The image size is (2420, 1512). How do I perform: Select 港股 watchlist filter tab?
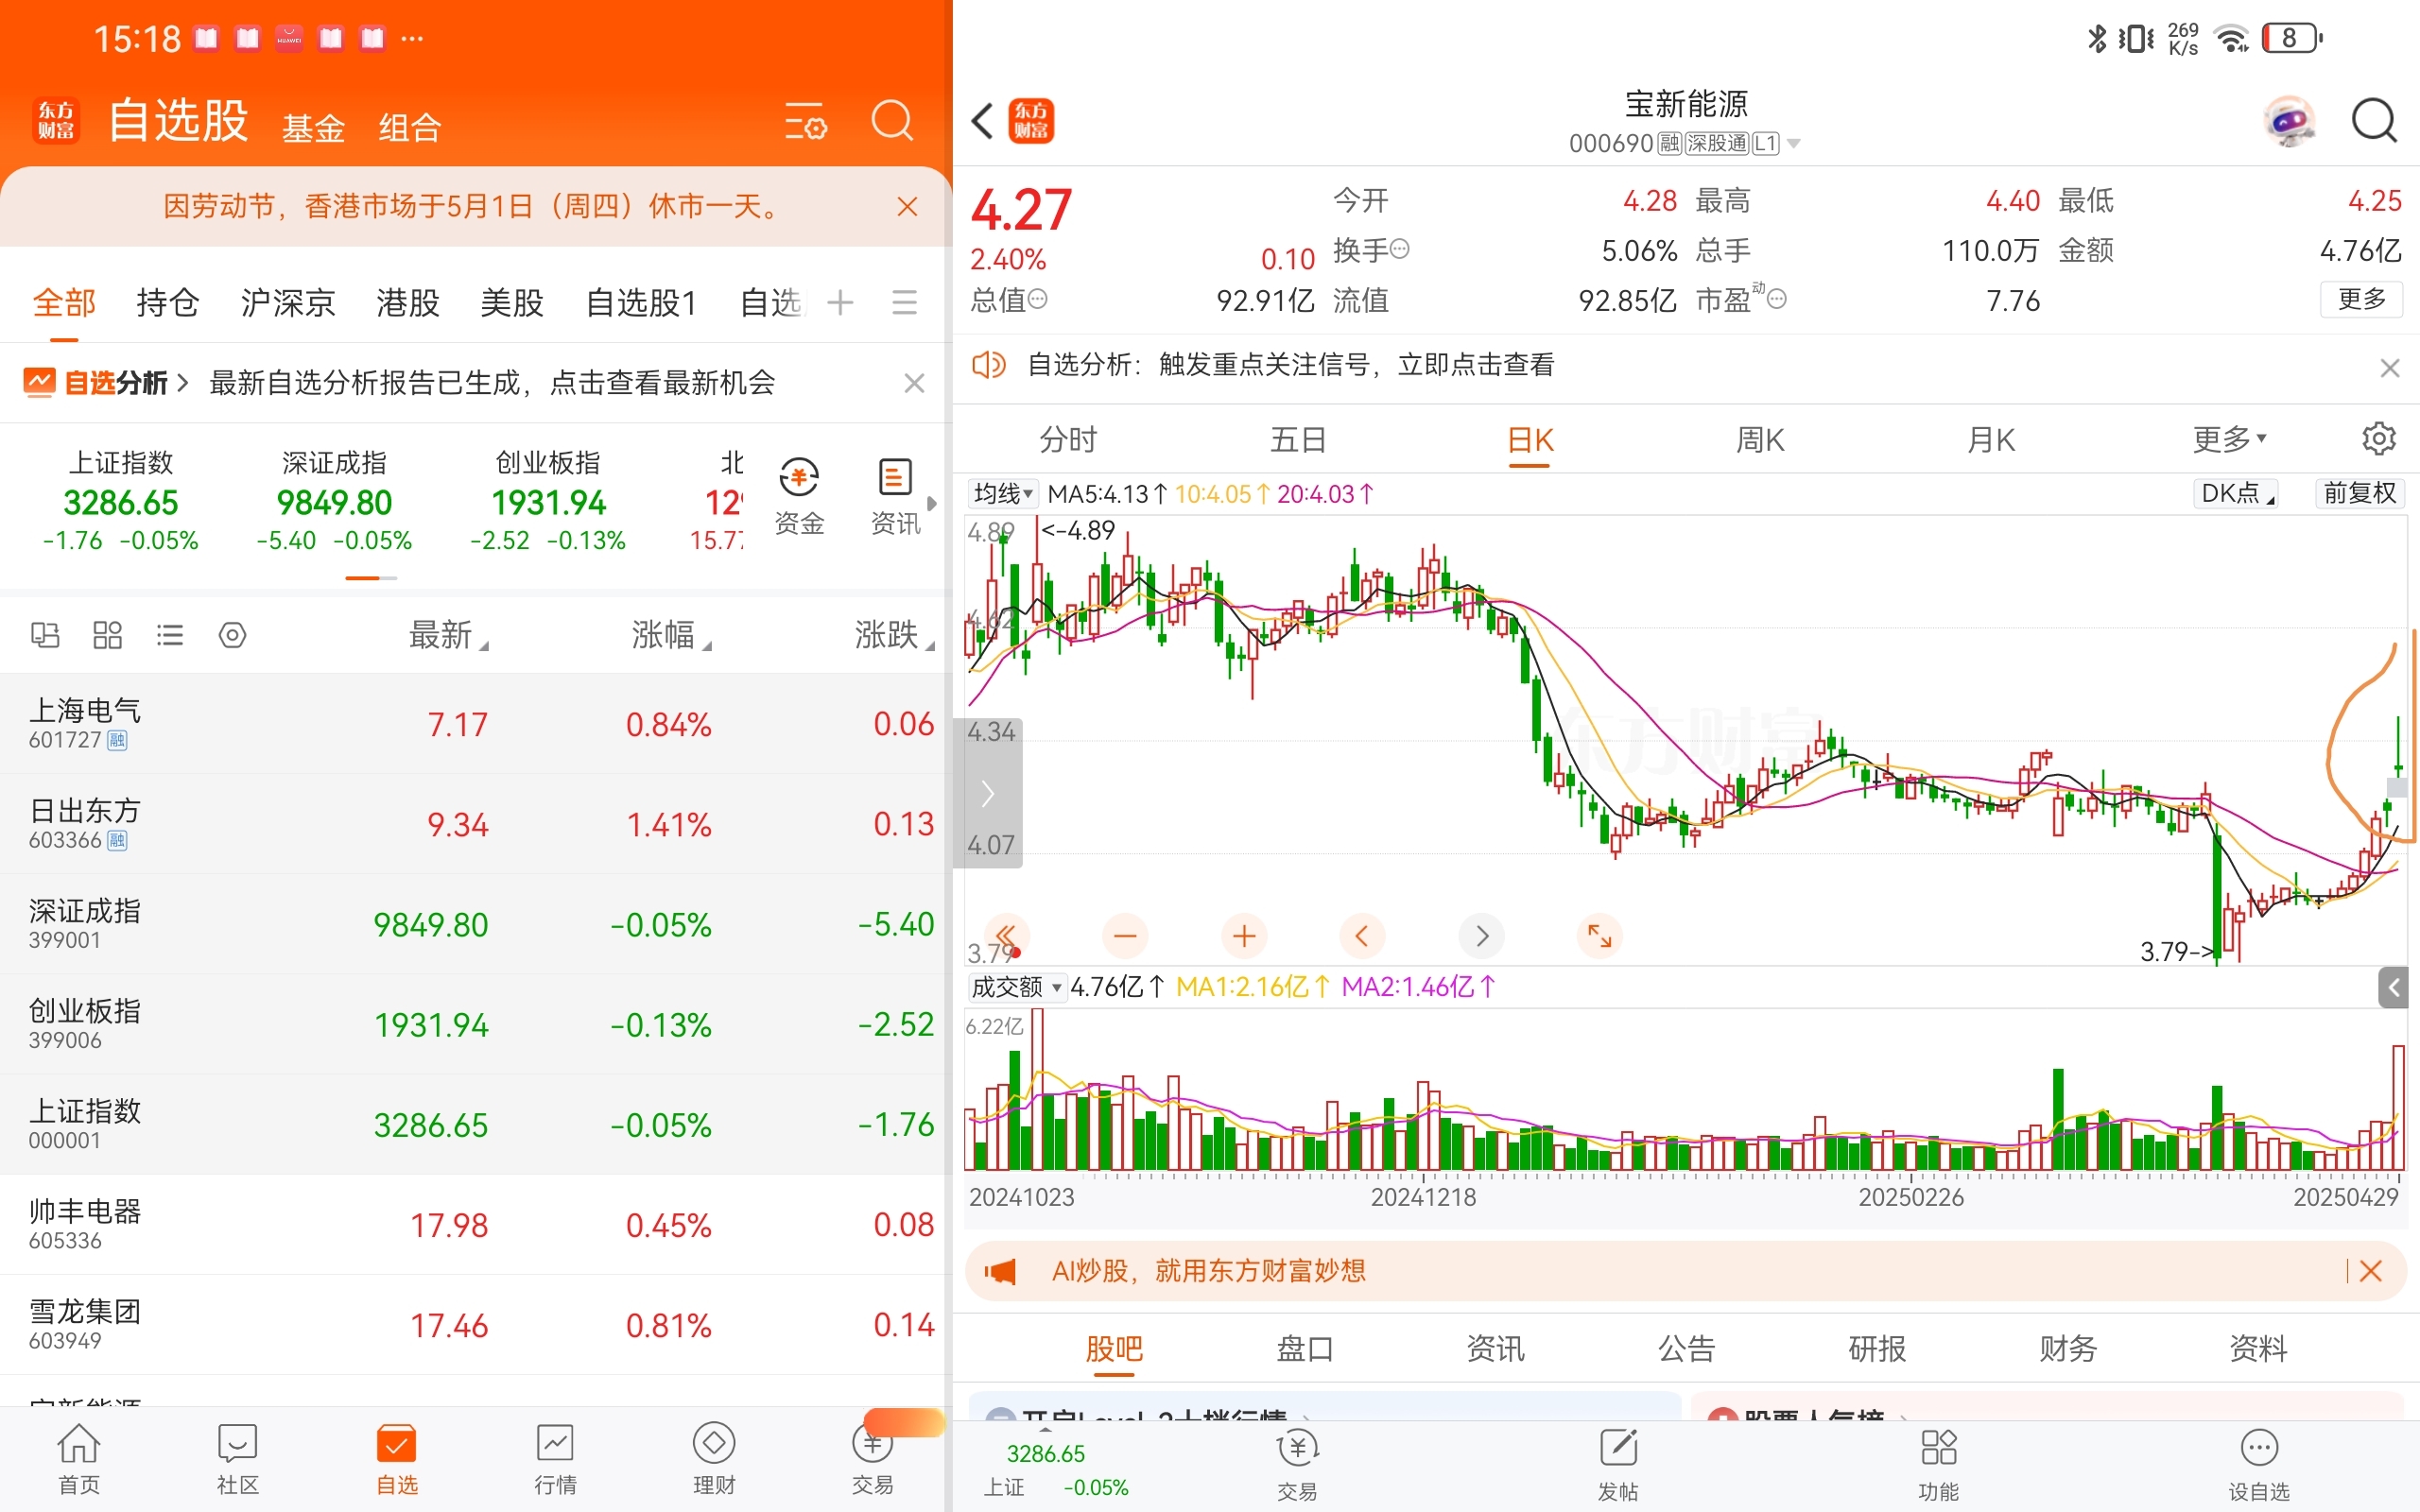[408, 302]
